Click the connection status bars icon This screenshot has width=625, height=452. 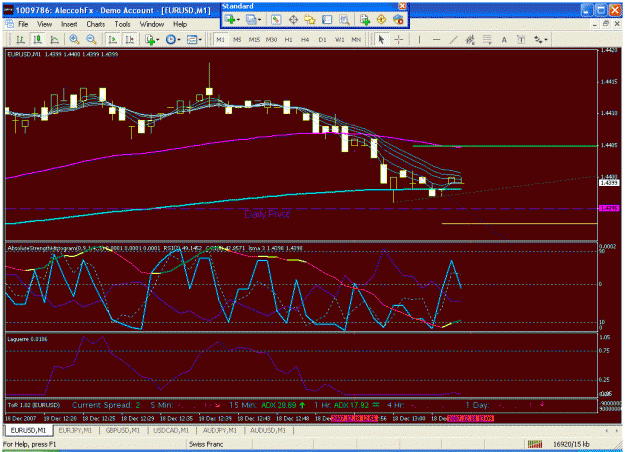click(535, 444)
